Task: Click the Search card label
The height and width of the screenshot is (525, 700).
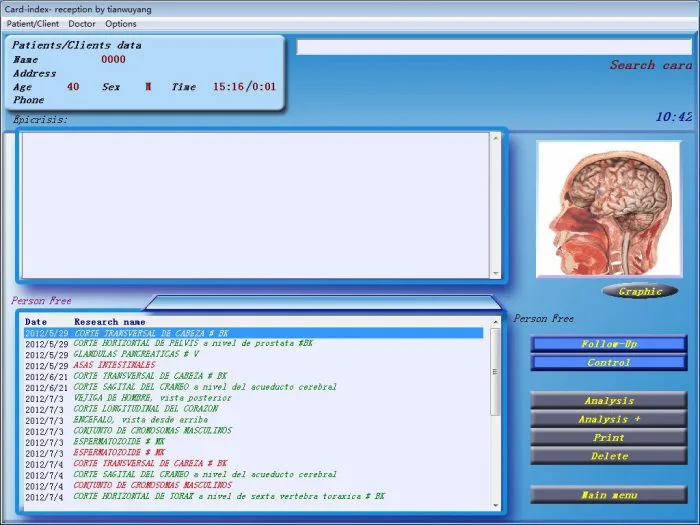Action: pyautogui.click(x=651, y=65)
